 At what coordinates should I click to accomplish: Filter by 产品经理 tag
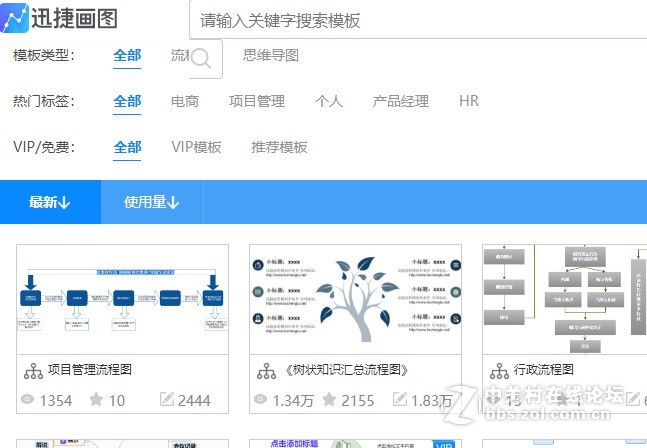tap(400, 101)
